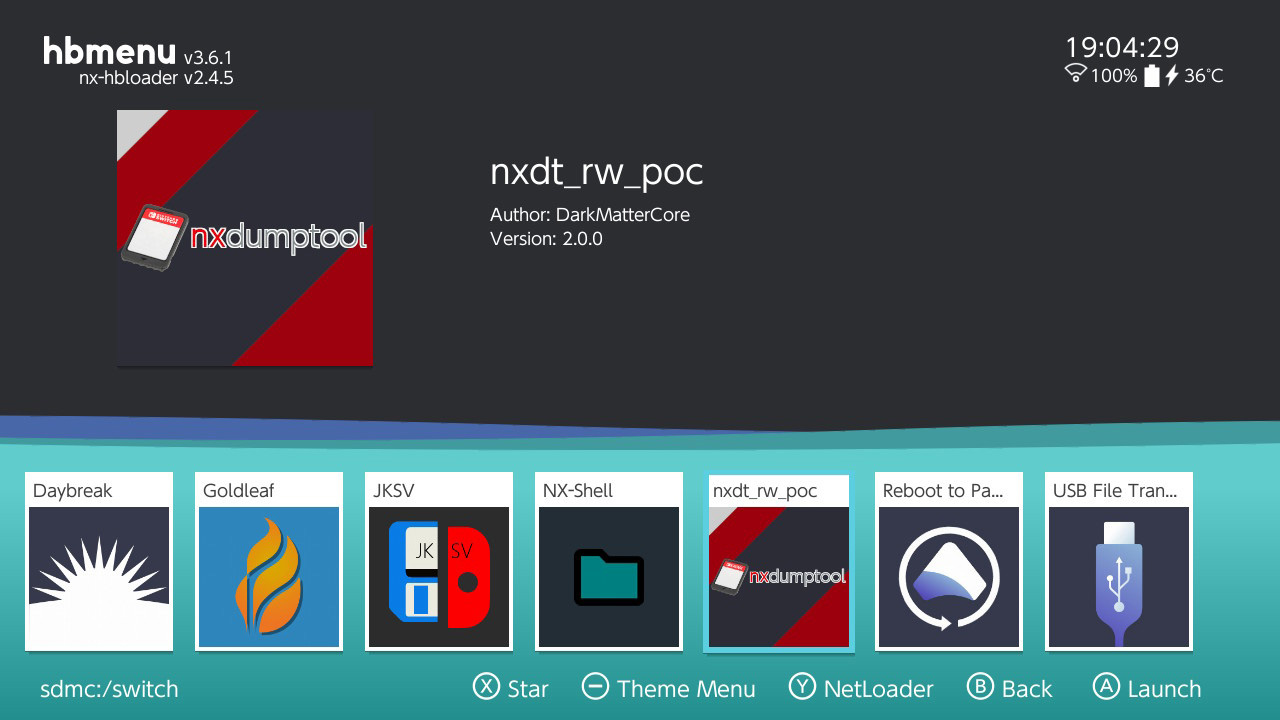Click the NX-Shell tile label
Viewport: 1280px width, 720px height.
click(x=578, y=491)
